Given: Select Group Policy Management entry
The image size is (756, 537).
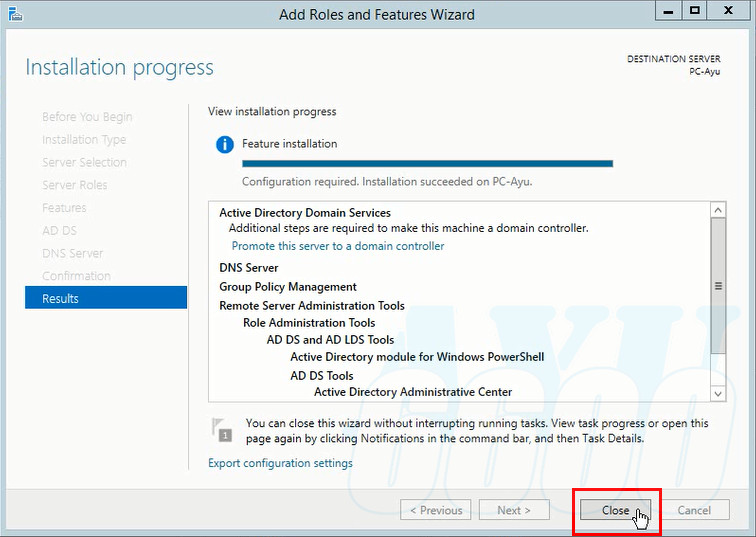Looking at the screenshot, I should pos(288,287).
